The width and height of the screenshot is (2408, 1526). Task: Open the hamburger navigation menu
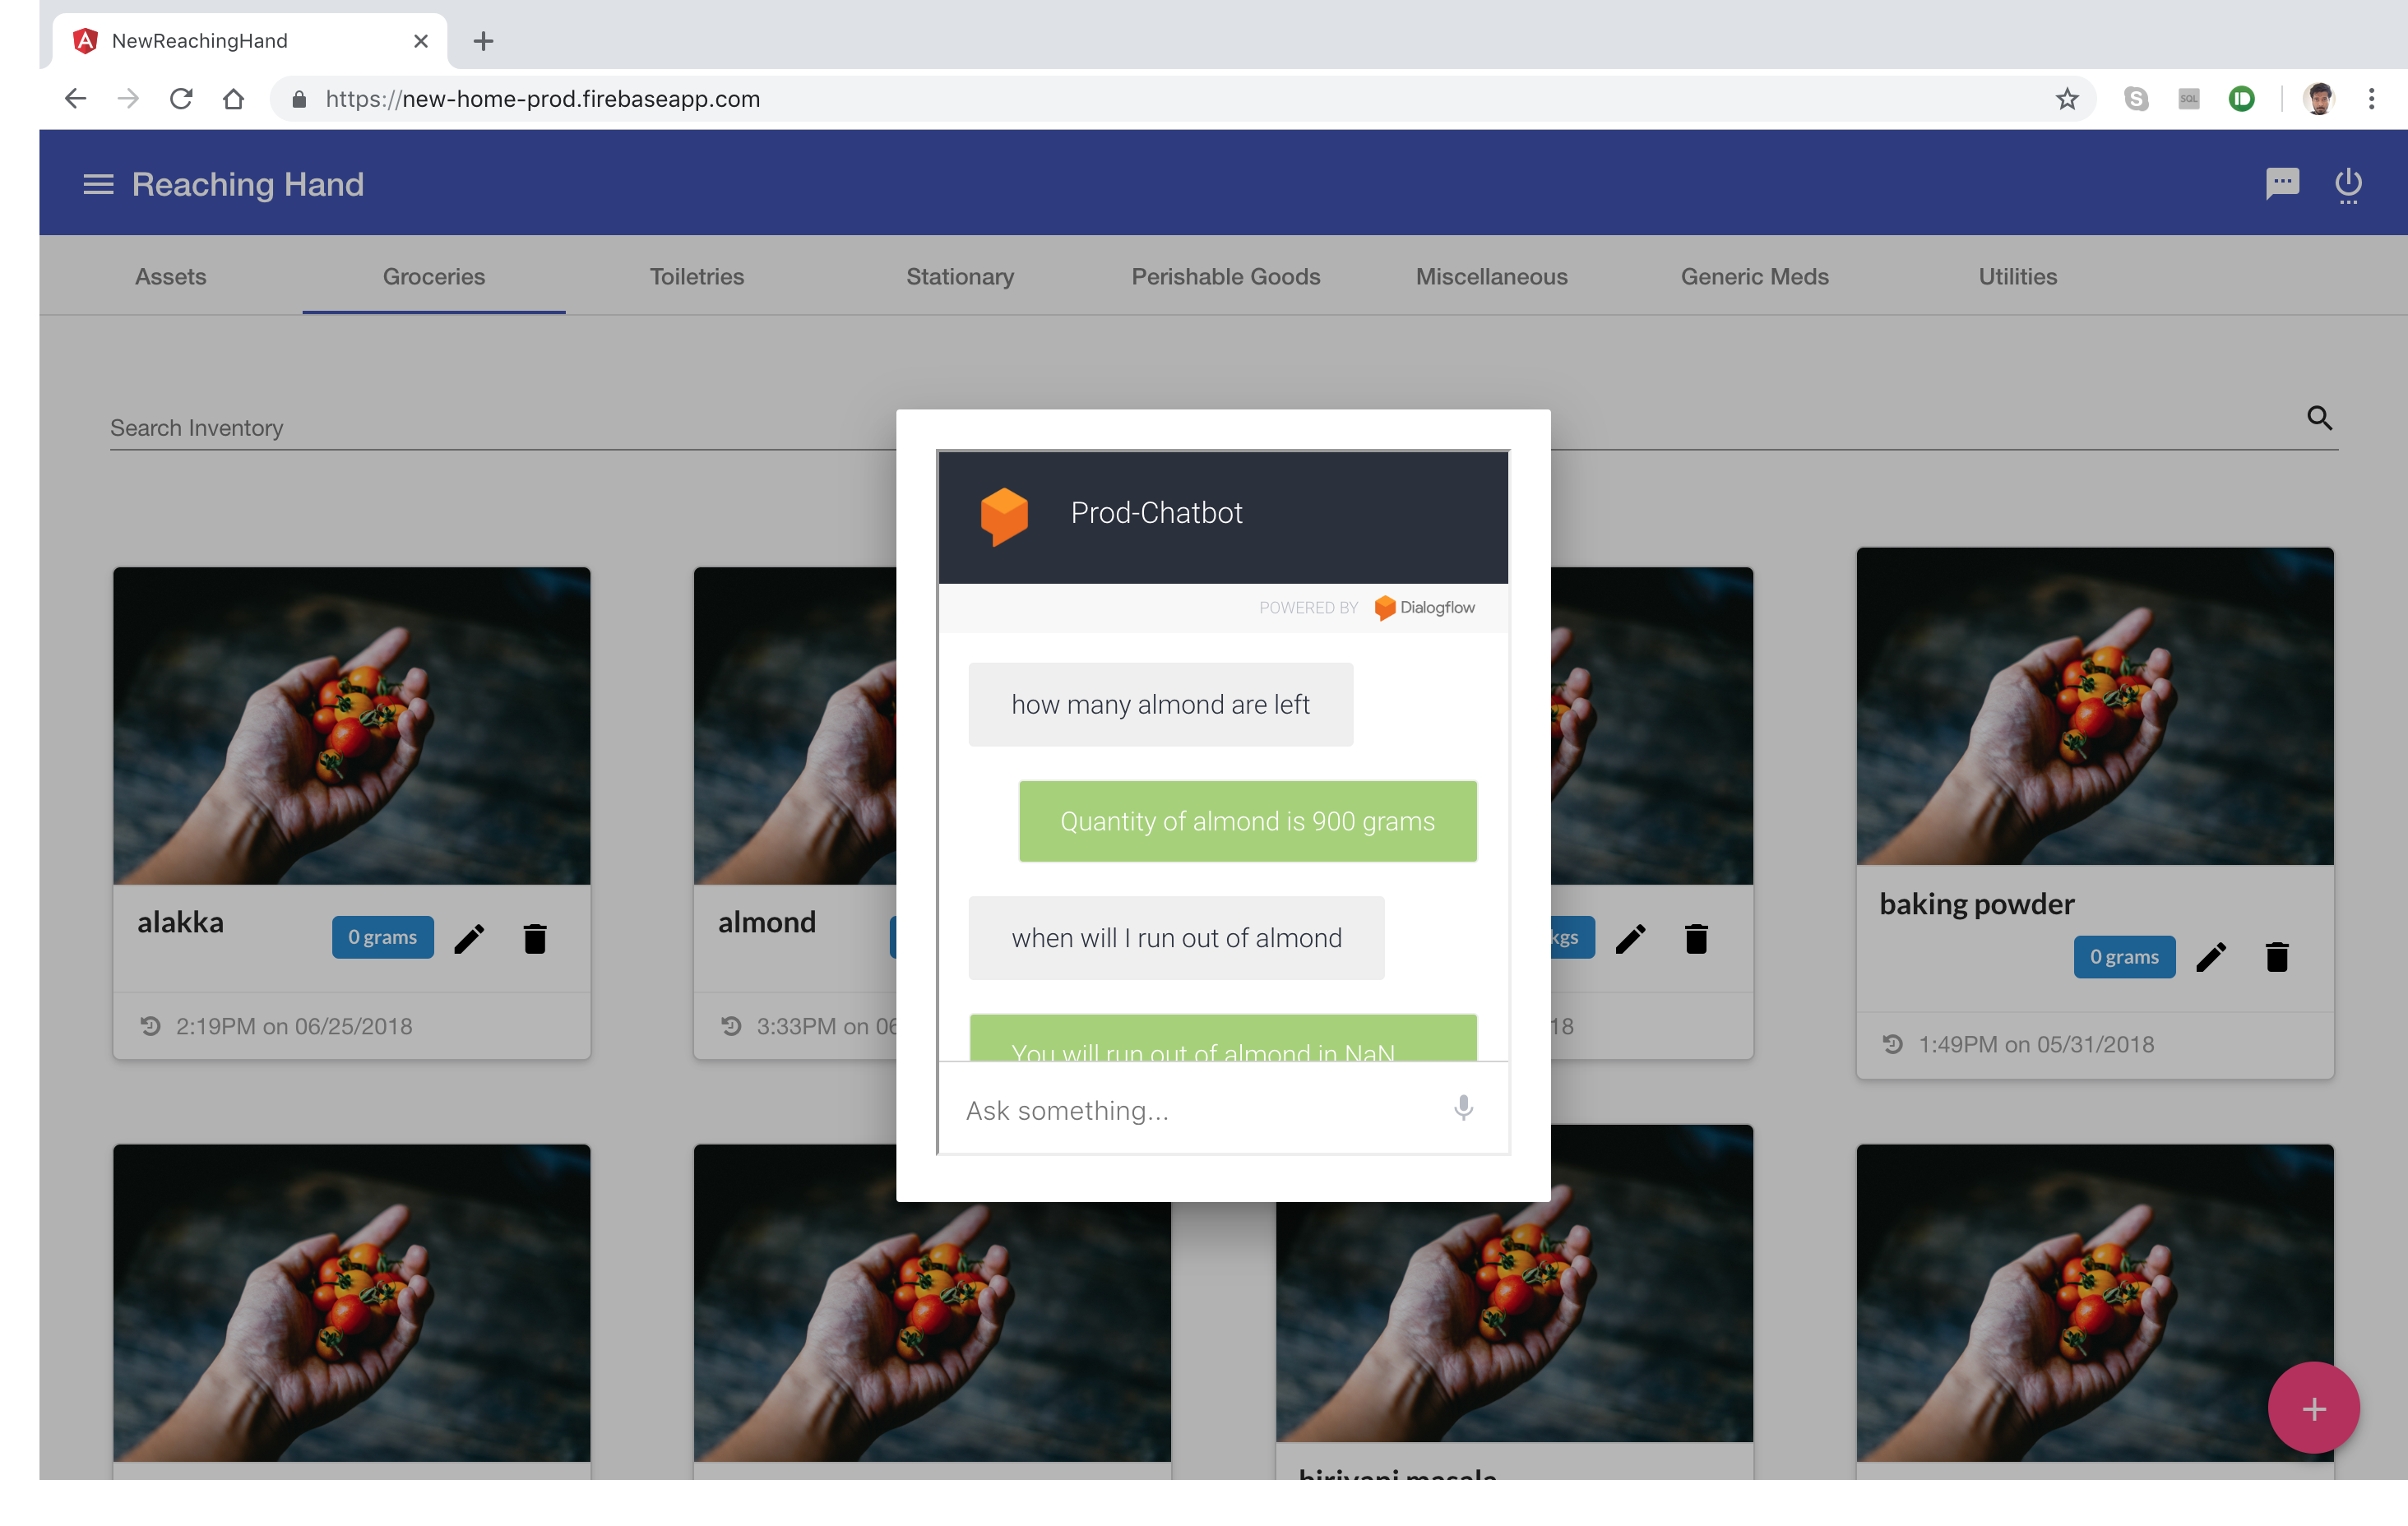click(x=97, y=184)
